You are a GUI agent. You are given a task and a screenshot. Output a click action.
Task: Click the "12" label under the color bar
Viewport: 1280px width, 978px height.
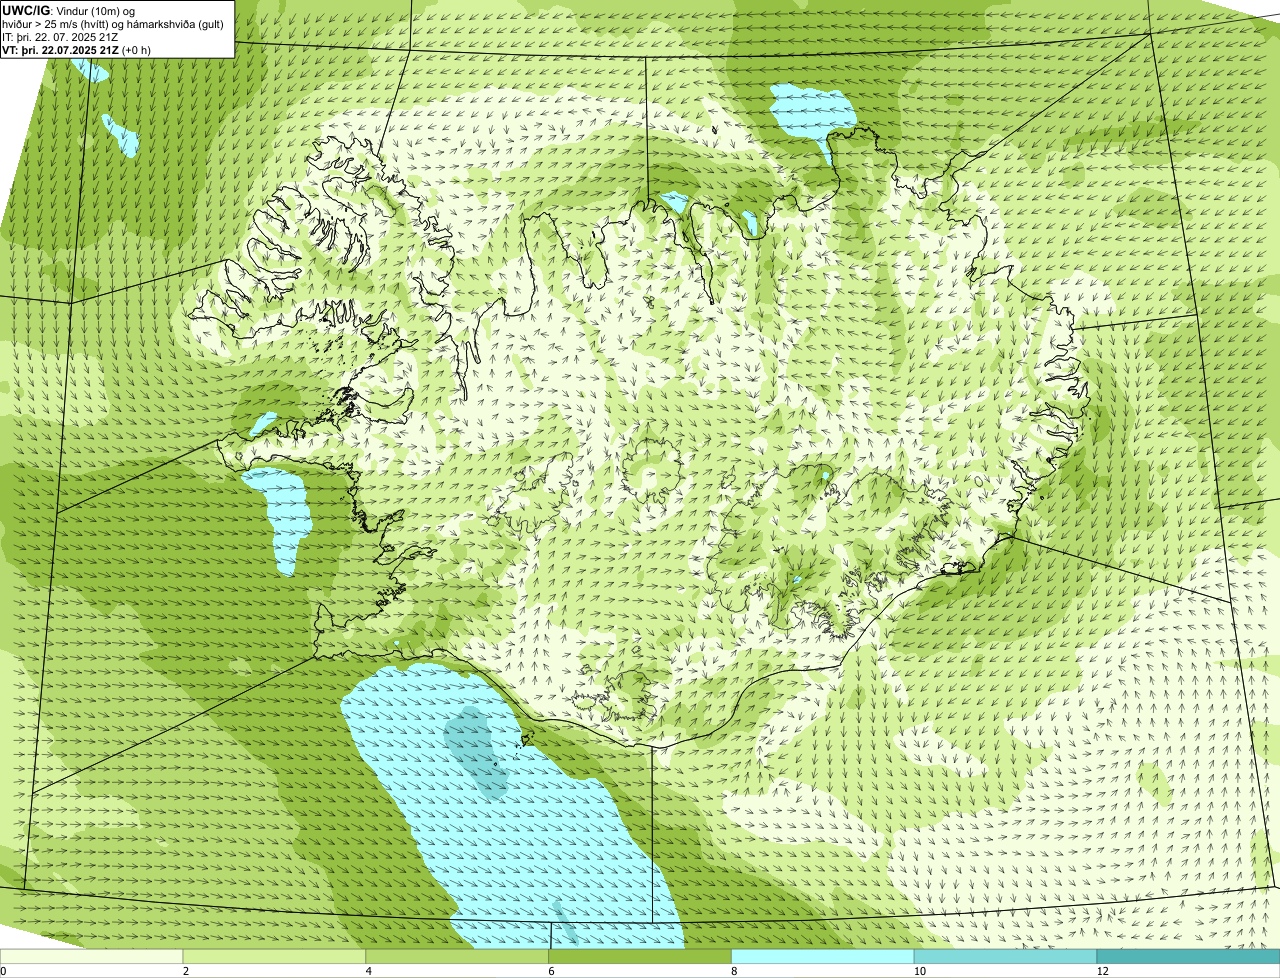tap(1102, 971)
